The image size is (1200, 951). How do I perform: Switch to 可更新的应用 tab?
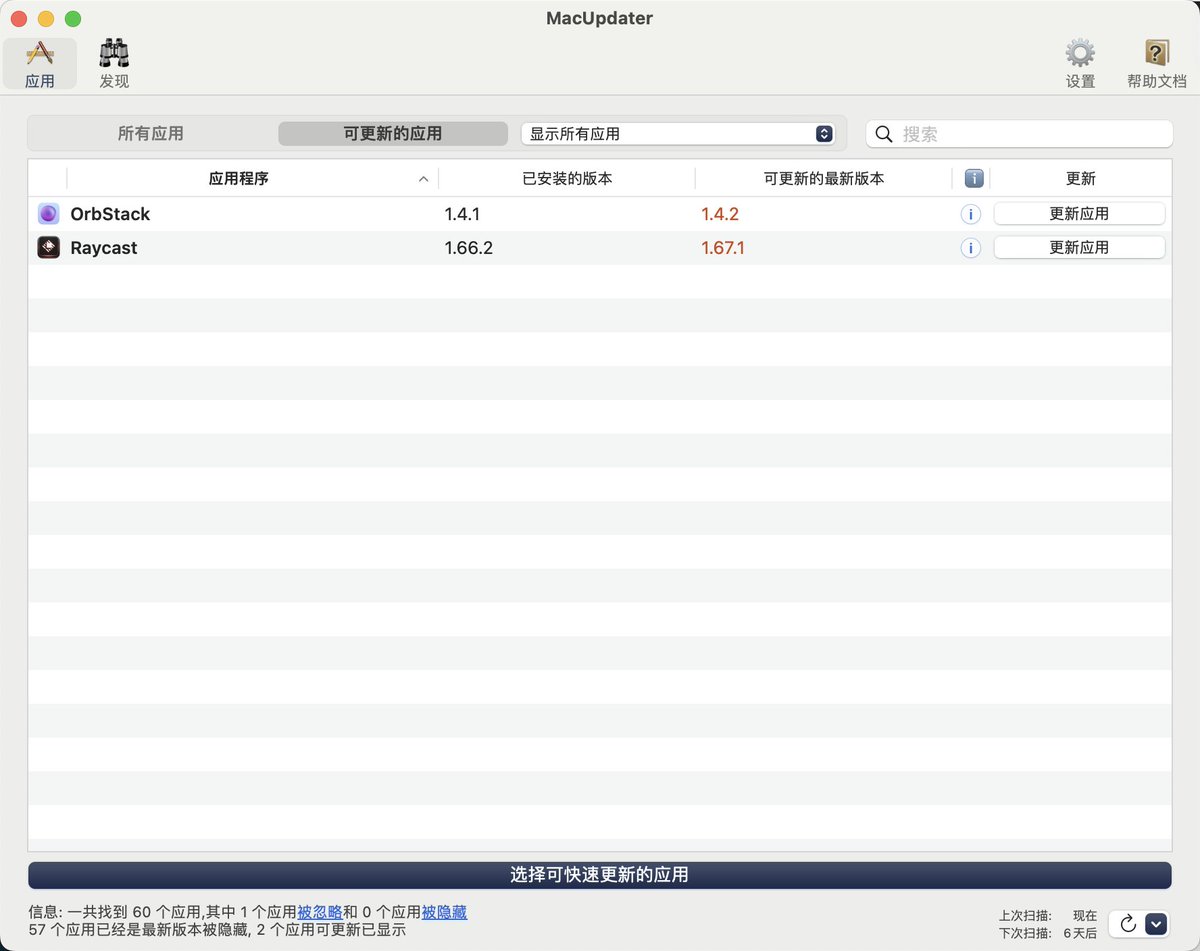(393, 133)
